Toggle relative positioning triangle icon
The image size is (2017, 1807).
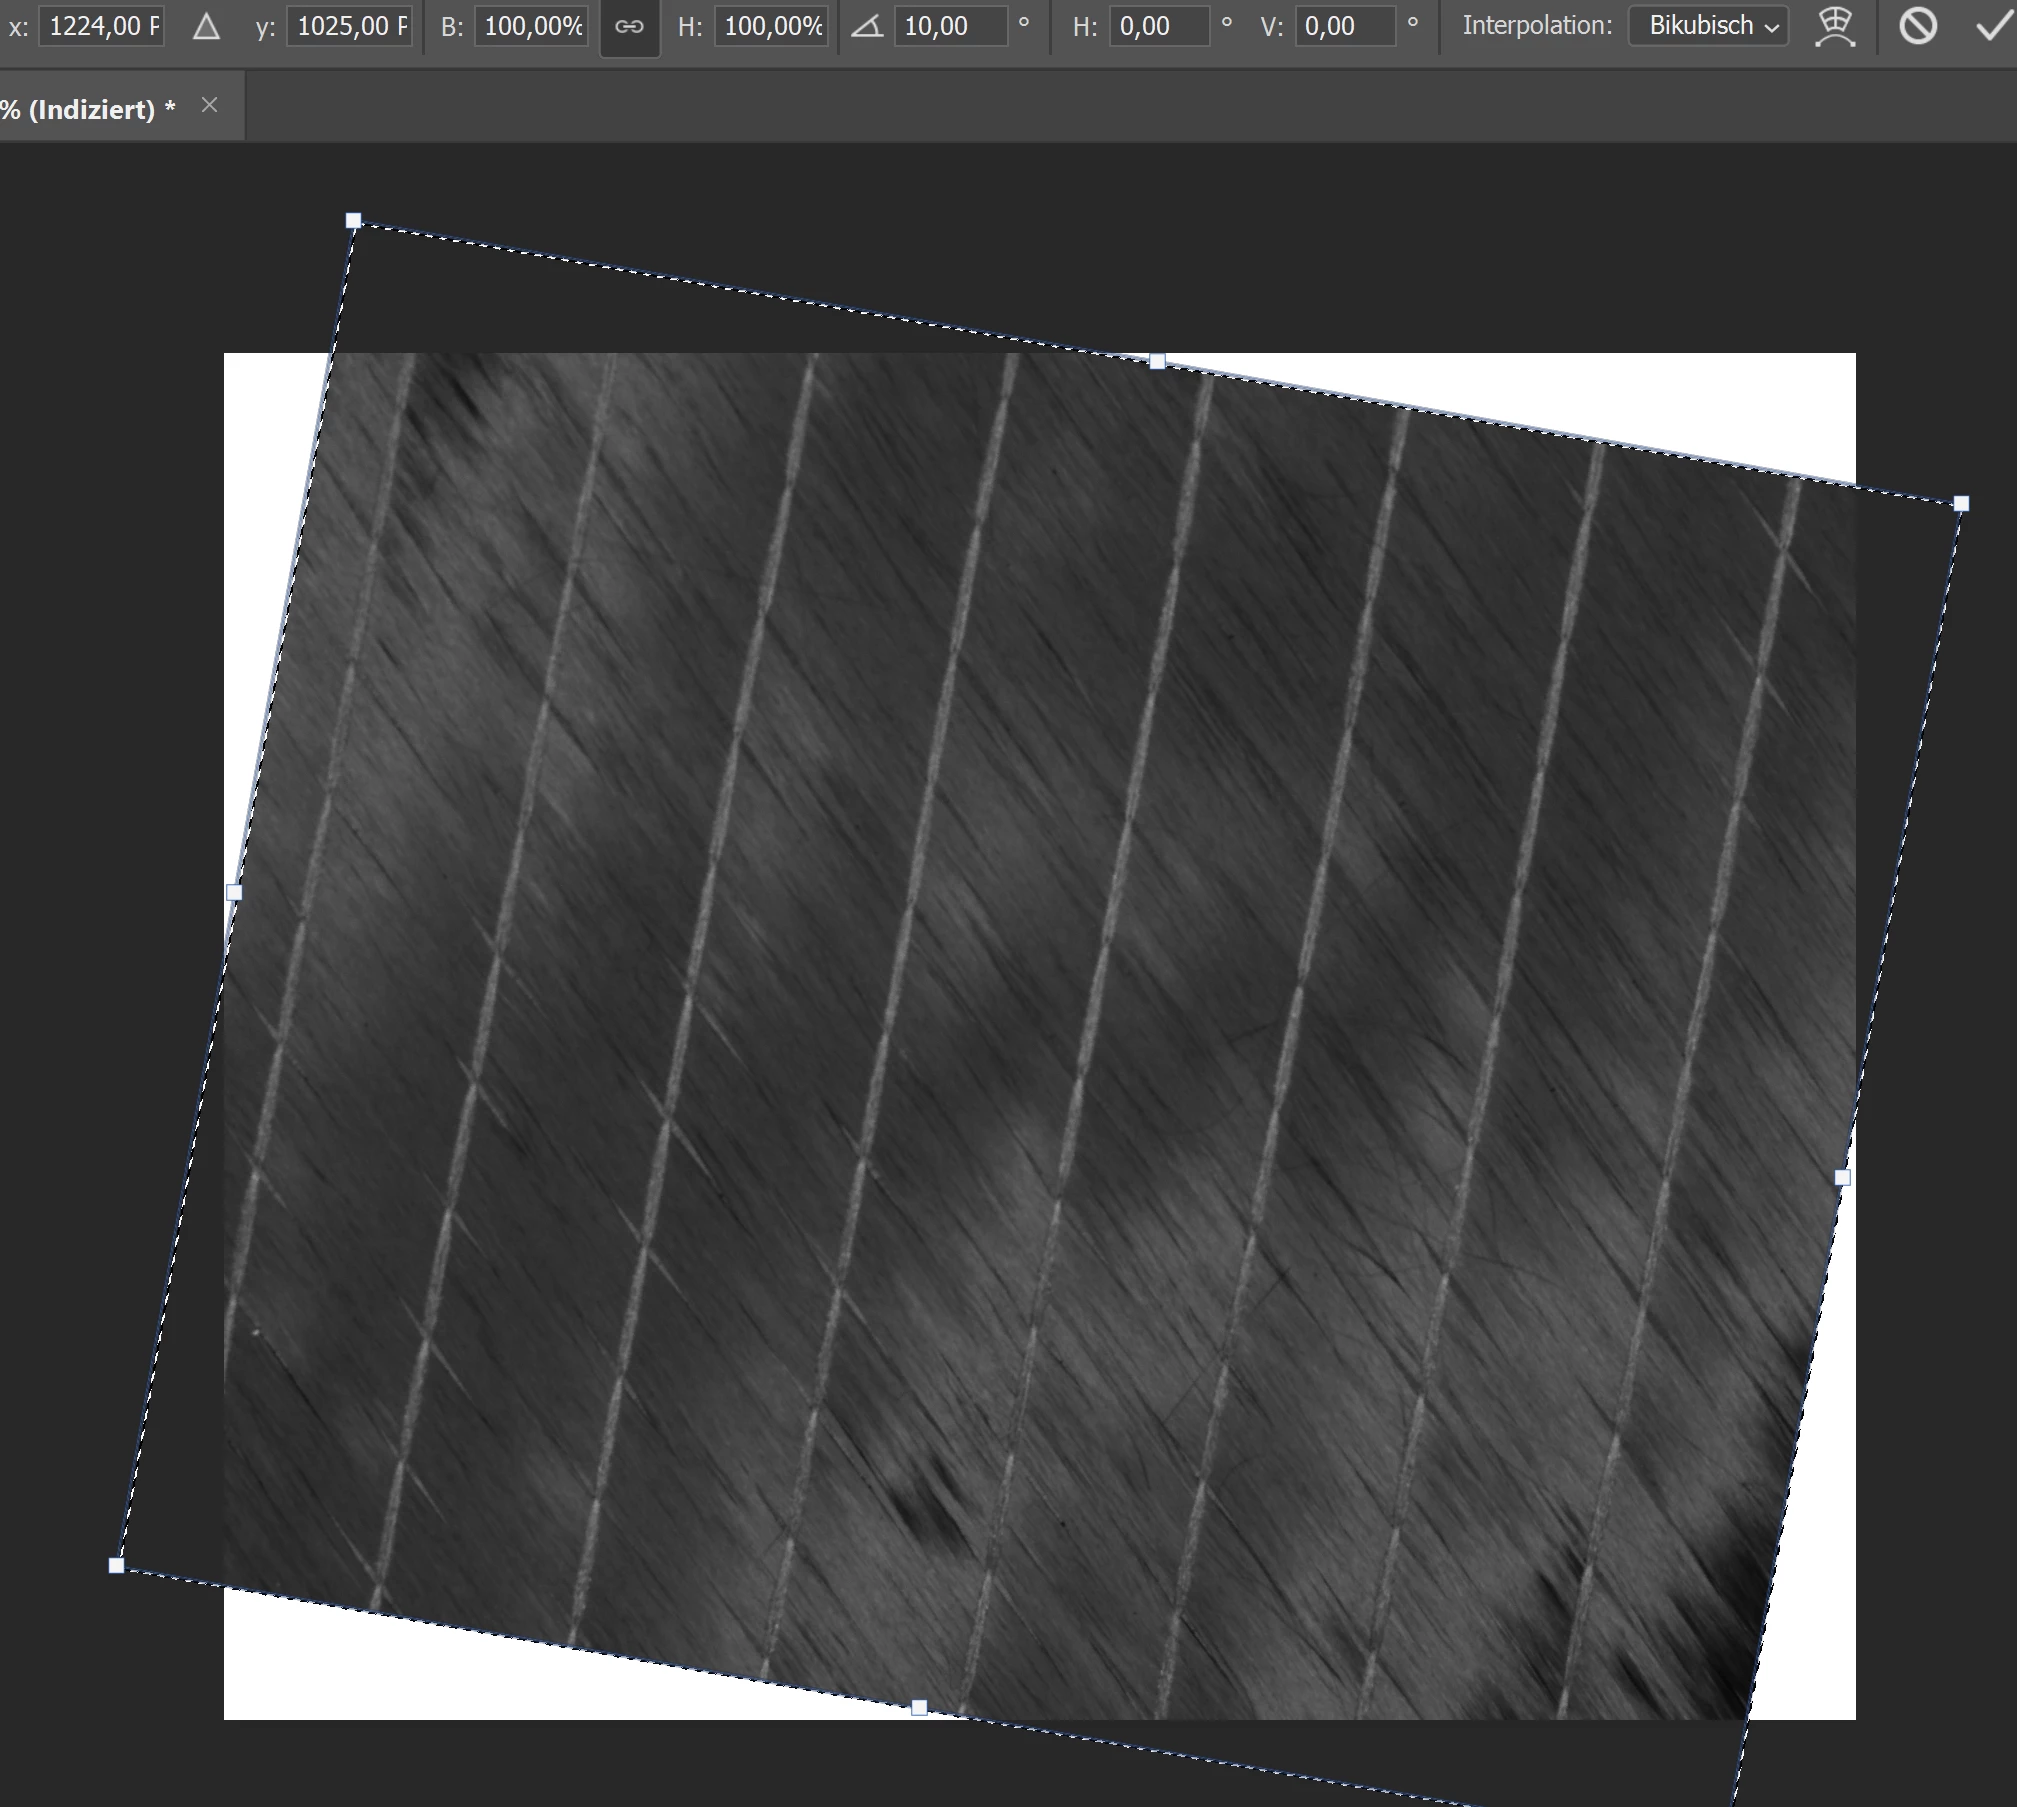click(x=206, y=27)
